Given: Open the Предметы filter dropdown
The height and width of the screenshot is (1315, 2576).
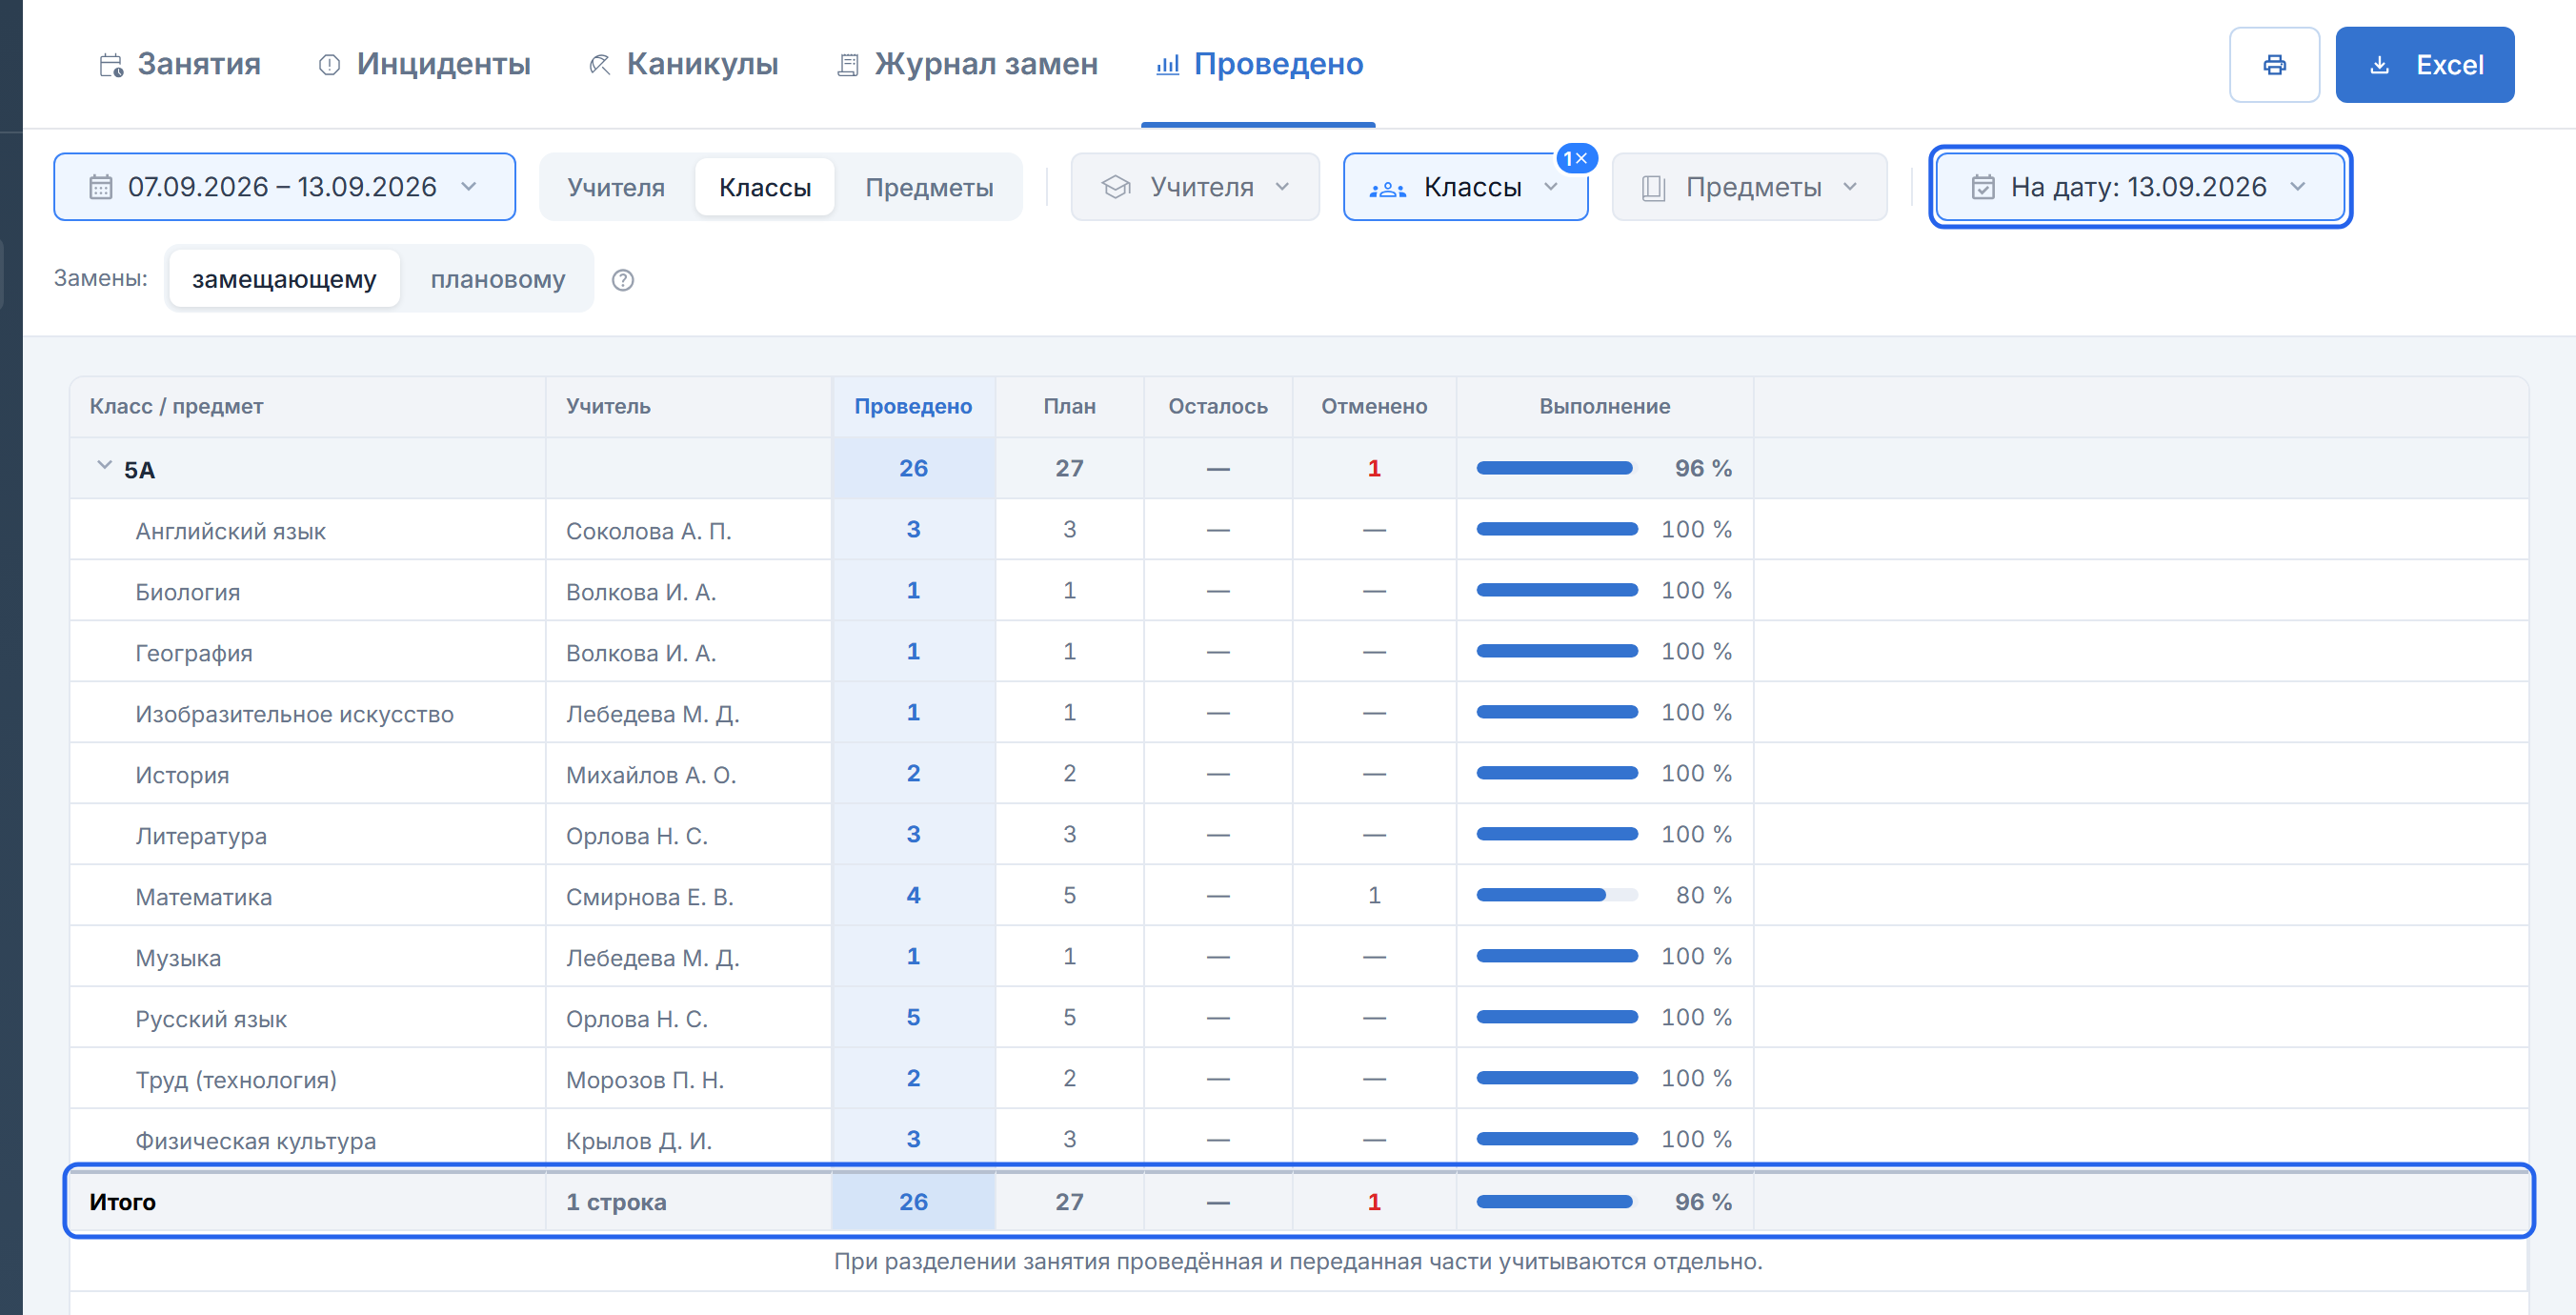Looking at the screenshot, I should (x=1749, y=187).
